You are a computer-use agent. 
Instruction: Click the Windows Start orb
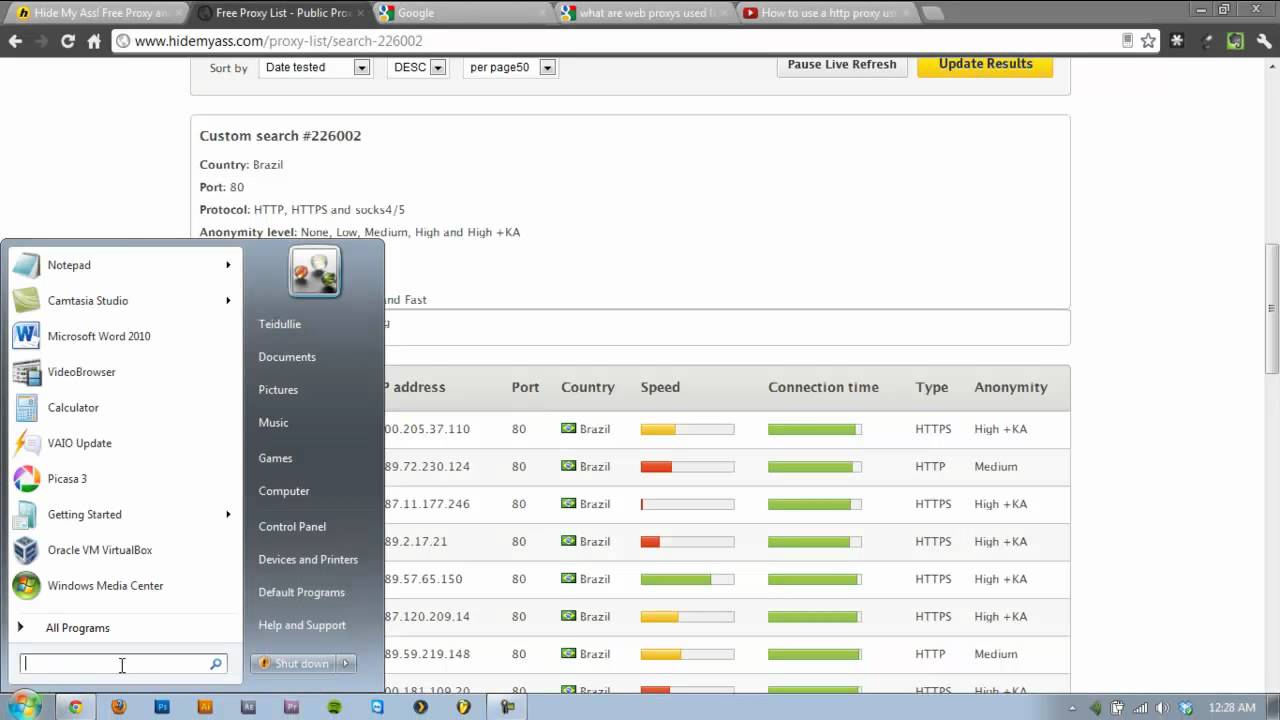[x=24, y=706]
